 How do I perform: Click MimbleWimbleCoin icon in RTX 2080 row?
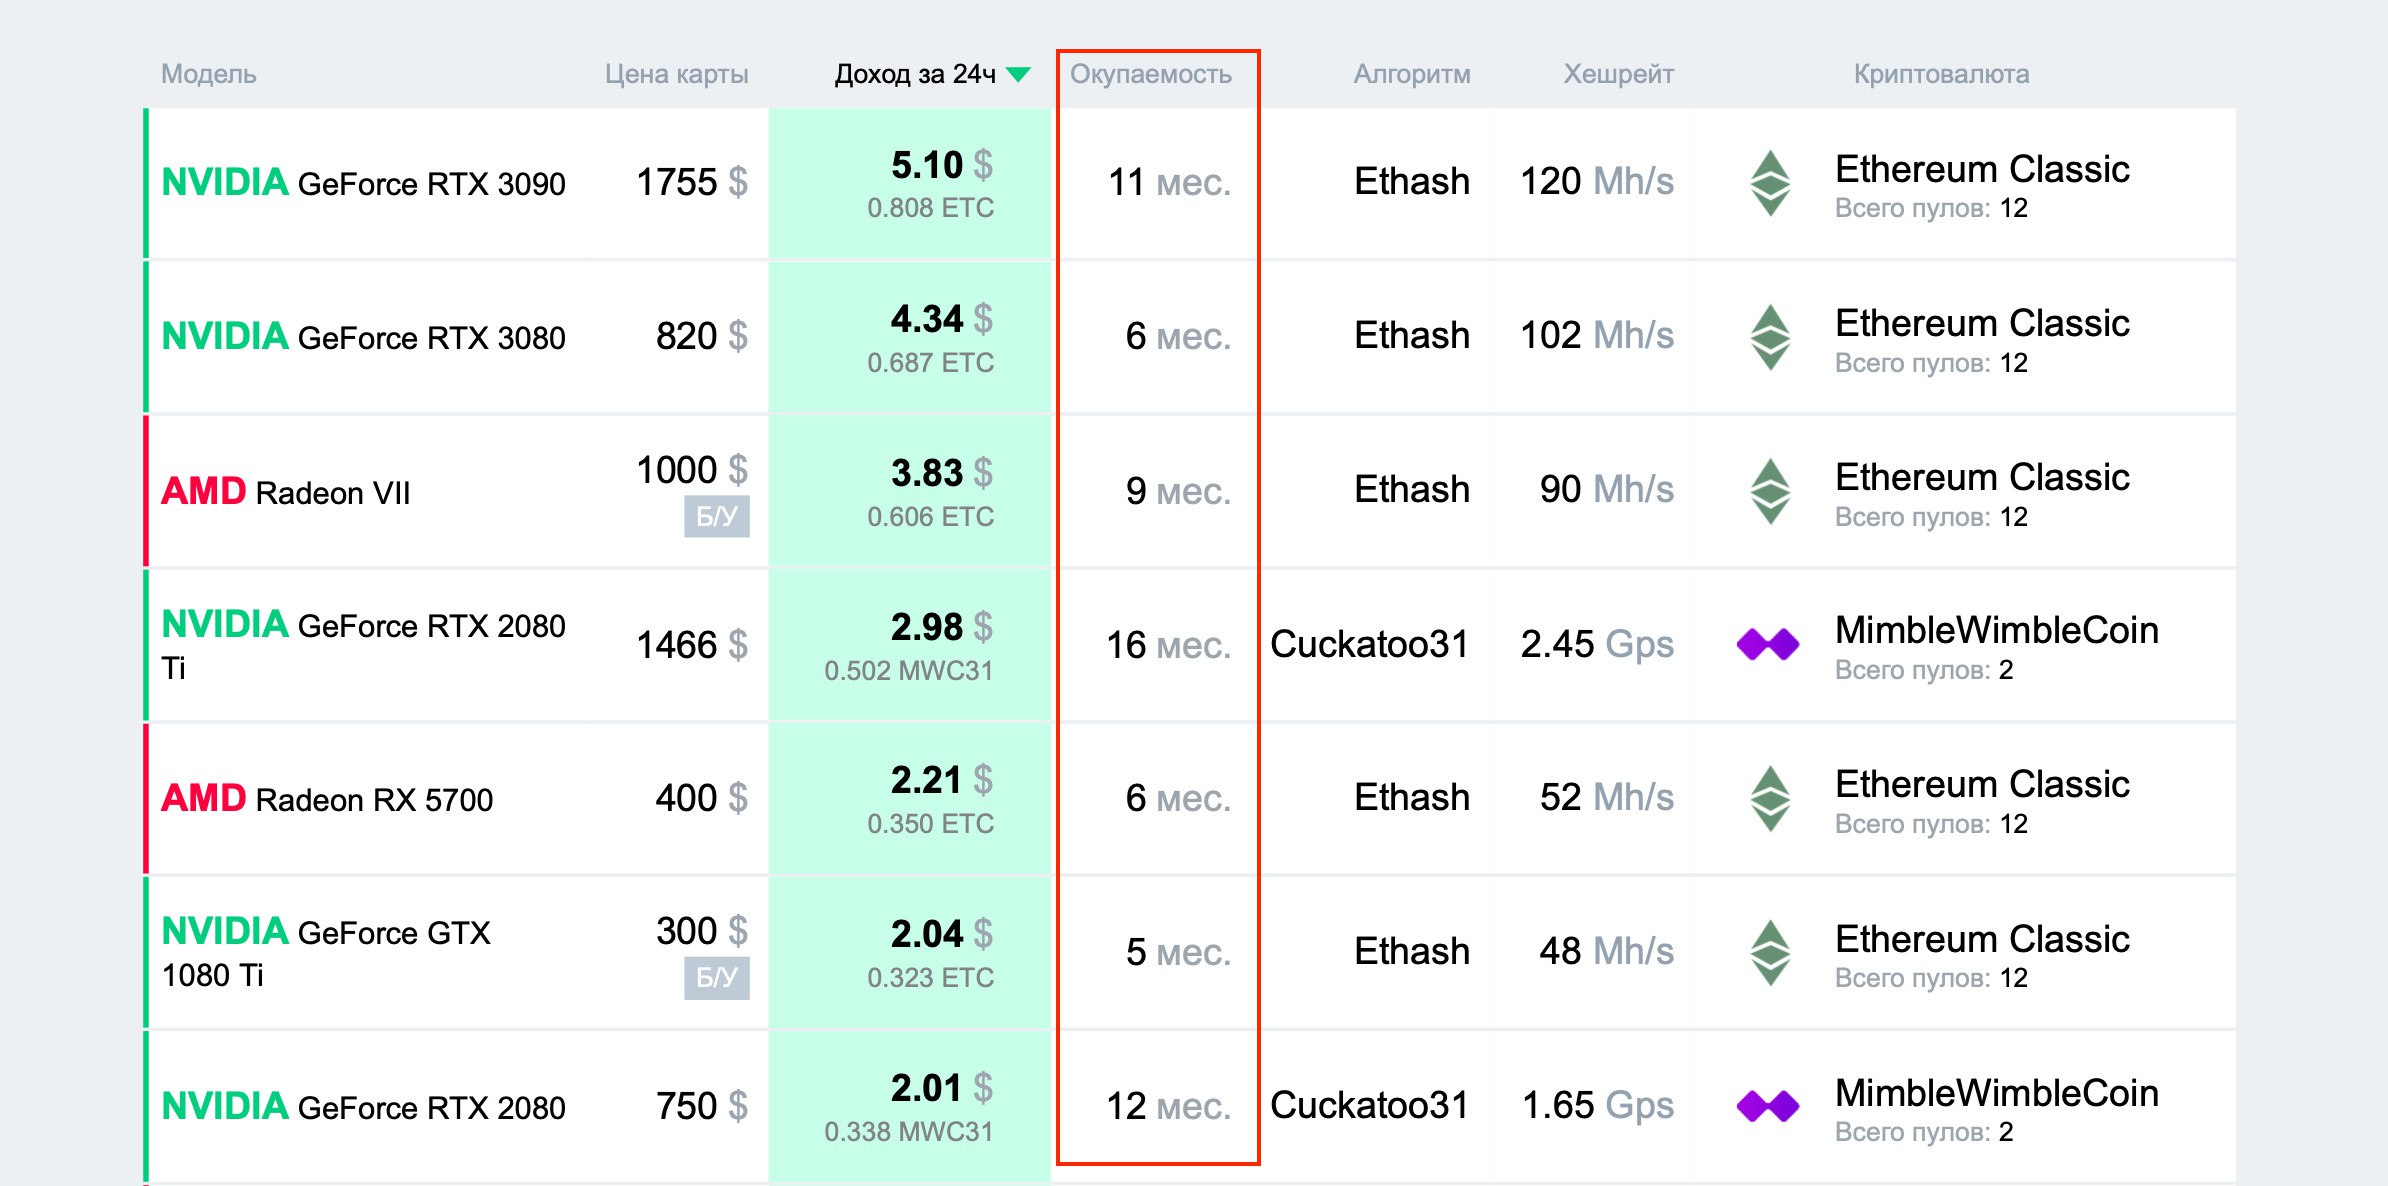[1768, 1106]
